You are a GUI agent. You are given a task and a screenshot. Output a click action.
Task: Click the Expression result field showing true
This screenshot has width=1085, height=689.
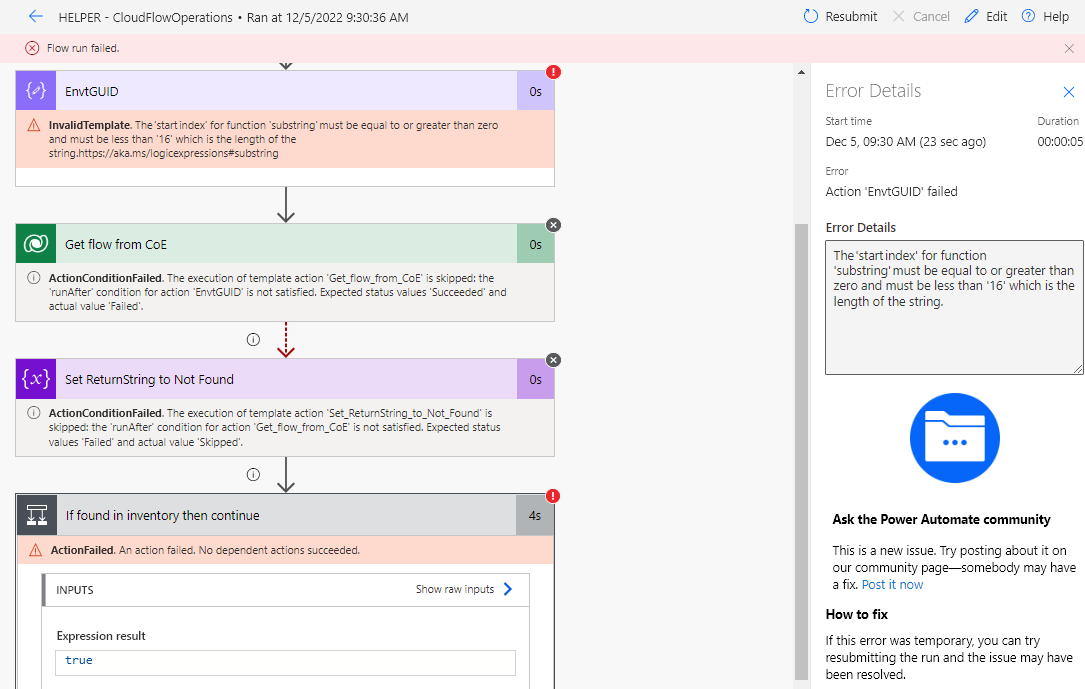click(285, 660)
